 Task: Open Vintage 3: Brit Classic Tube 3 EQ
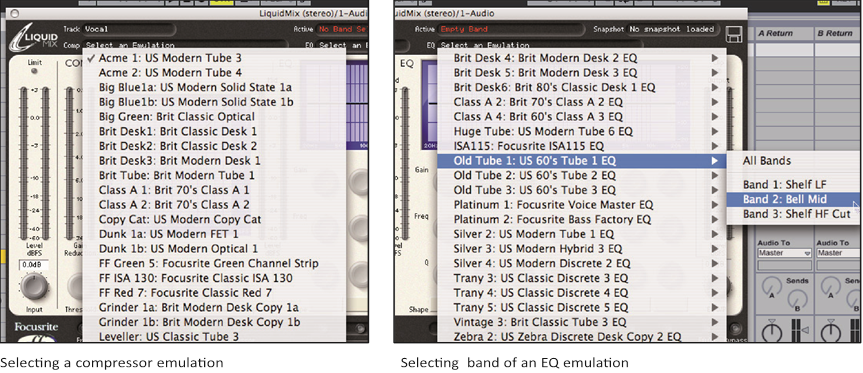click(x=582, y=322)
